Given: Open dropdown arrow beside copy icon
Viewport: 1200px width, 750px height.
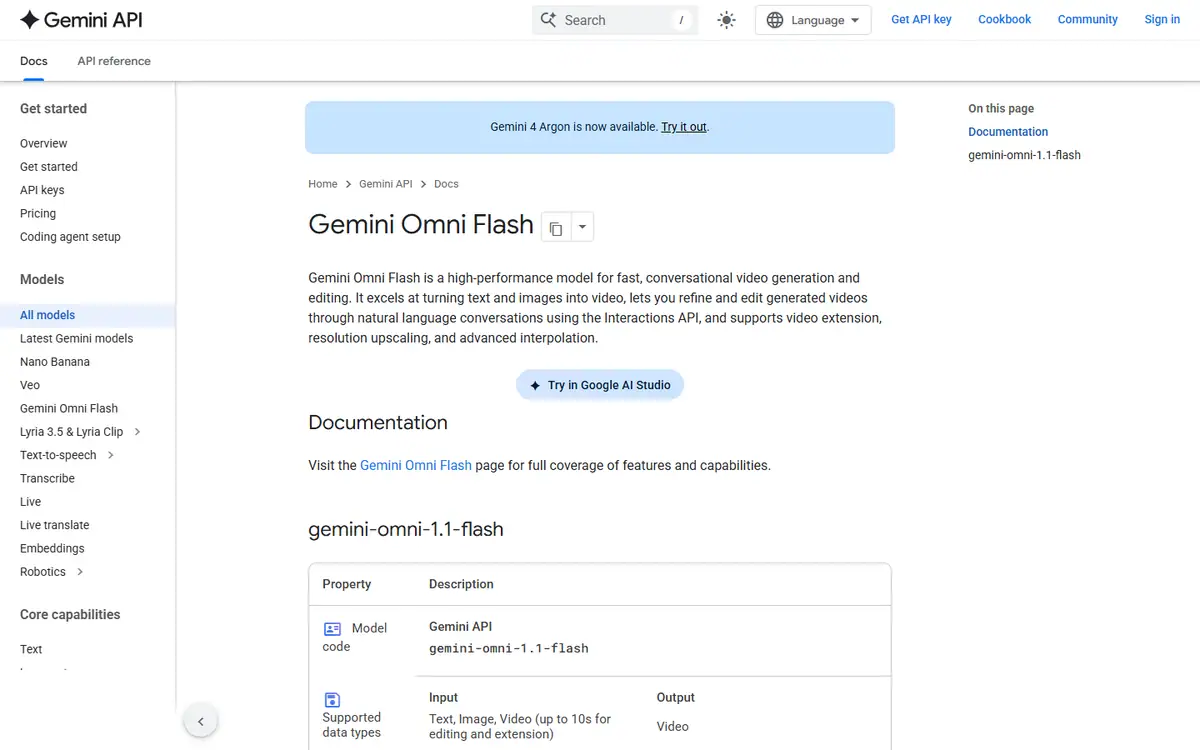Looking at the screenshot, I should pyautogui.click(x=582, y=228).
